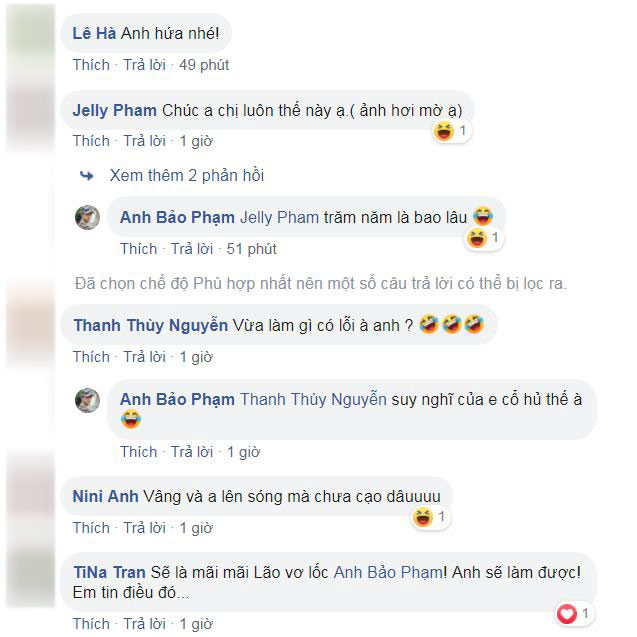Click Thích under Nini Anh's comment
Viewport: 637px width, 637px height.
pyautogui.click(x=91, y=528)
